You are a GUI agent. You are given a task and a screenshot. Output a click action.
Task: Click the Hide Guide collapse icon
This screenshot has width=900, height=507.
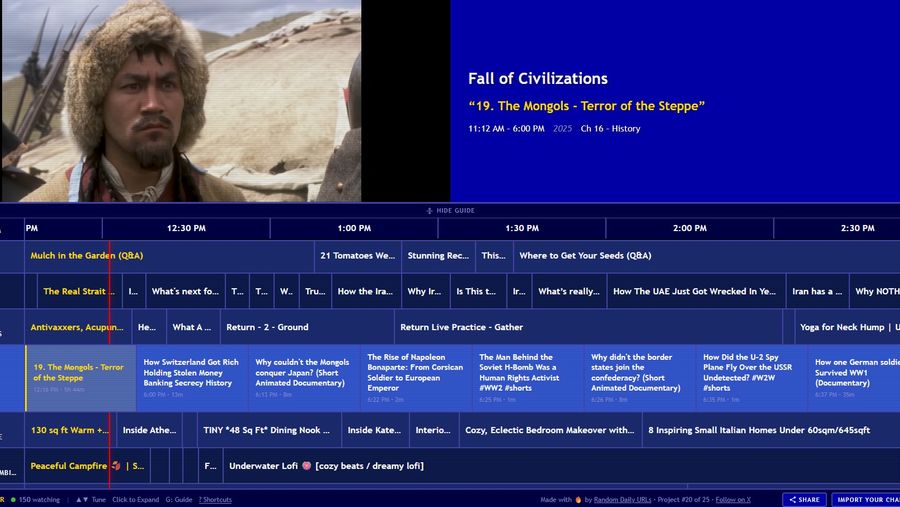pyautogui.click(x=429, y=211)
